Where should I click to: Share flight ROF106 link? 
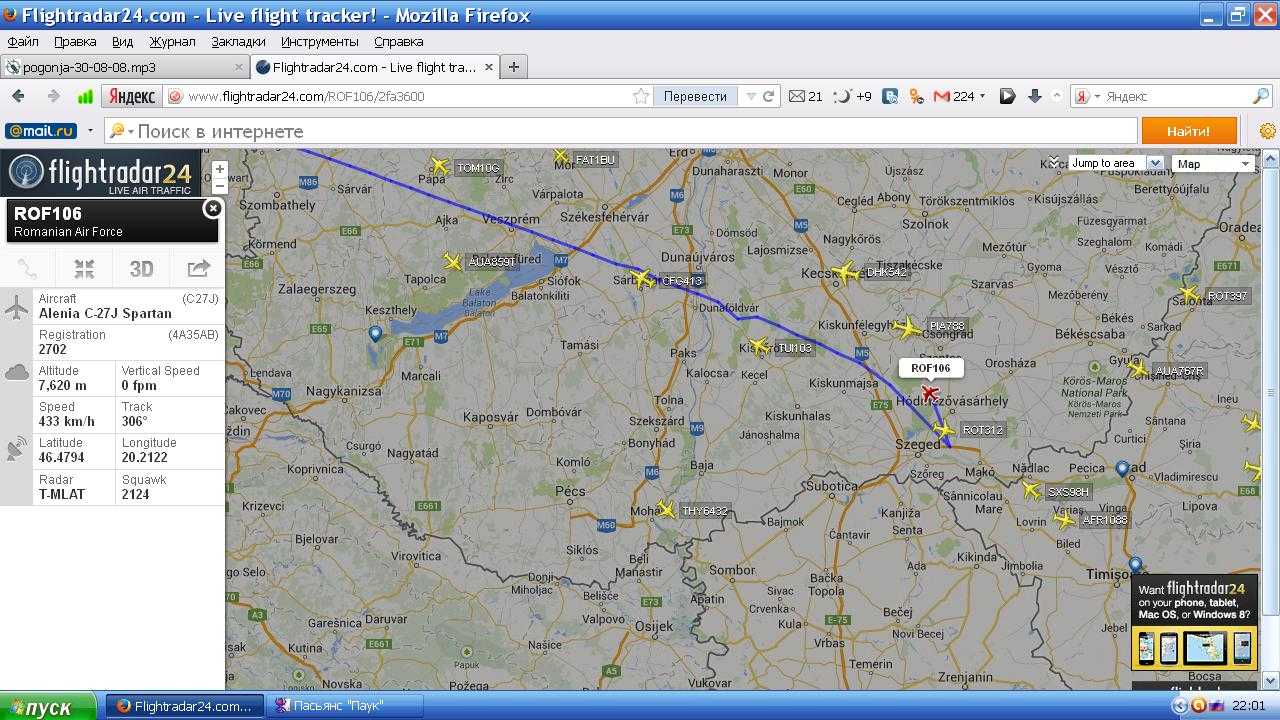coord(198,268)
